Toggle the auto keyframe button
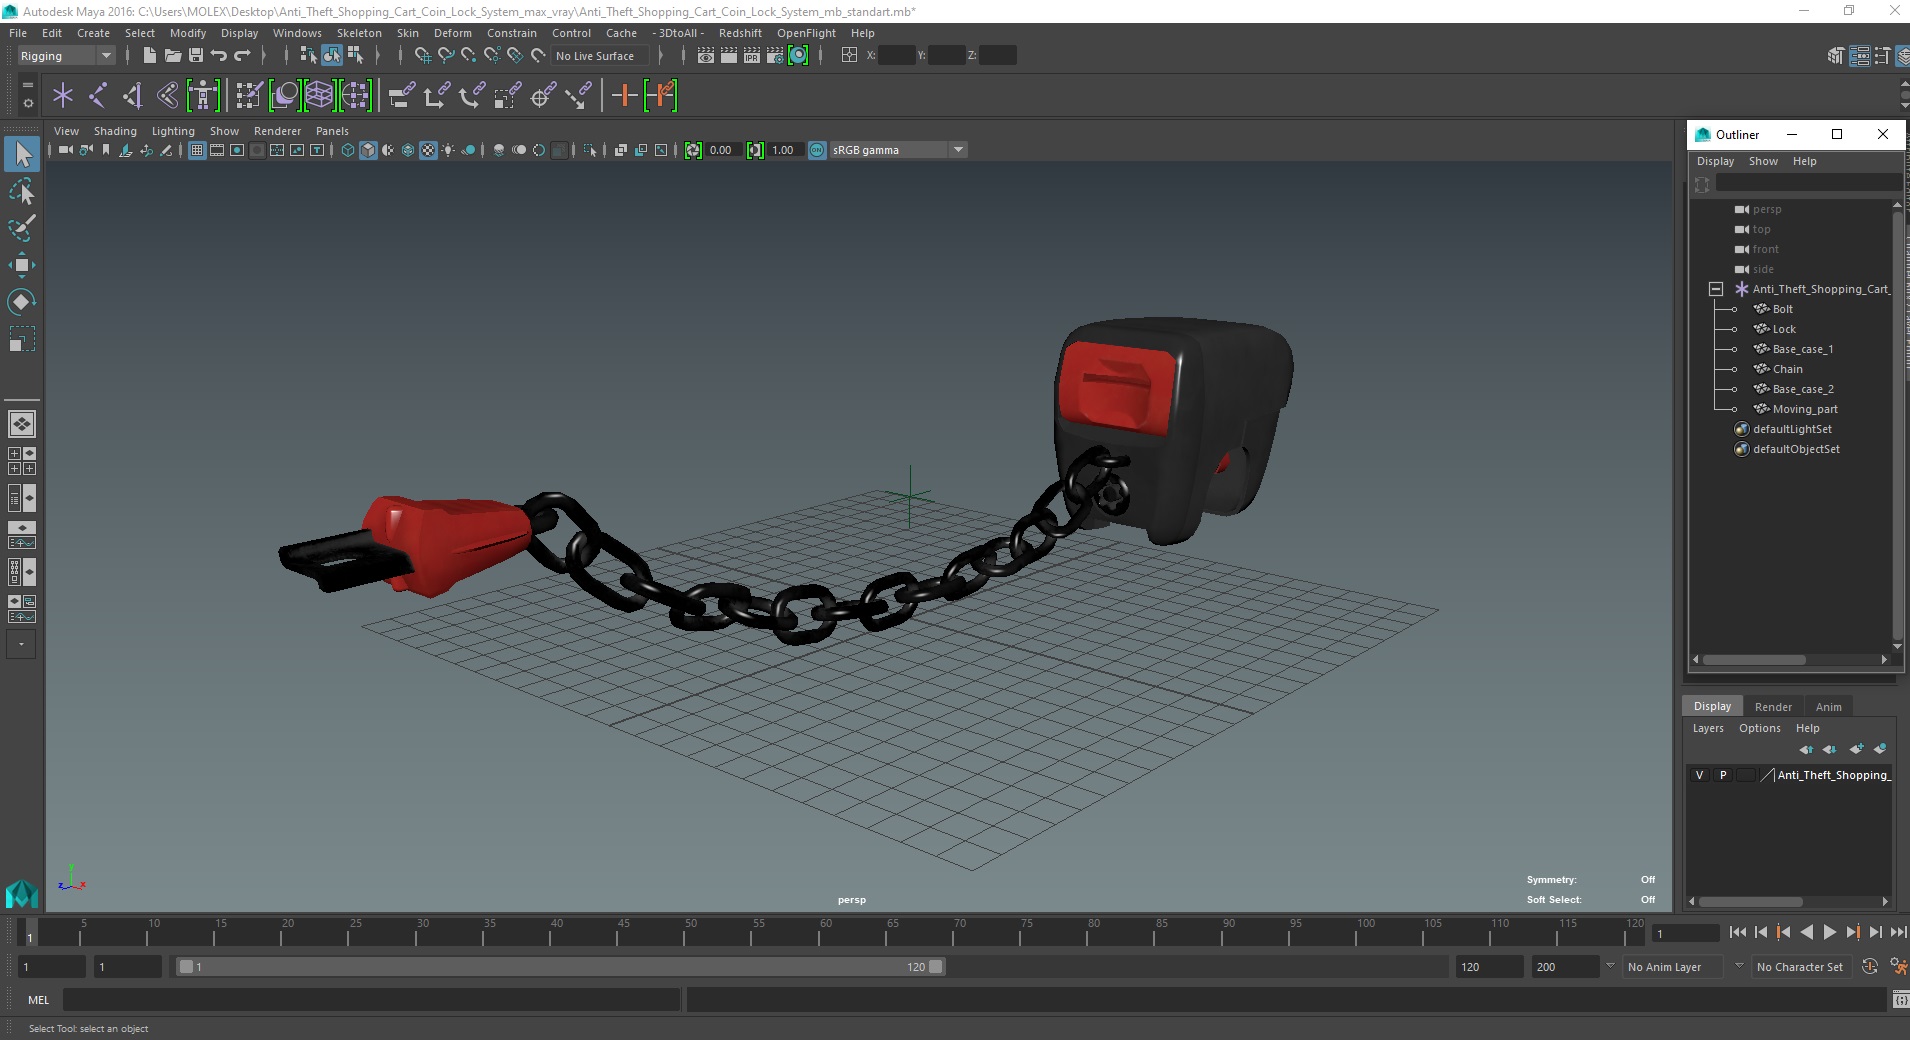The width and height of the screenshot is (1910, 1040). pos(1870,967)
